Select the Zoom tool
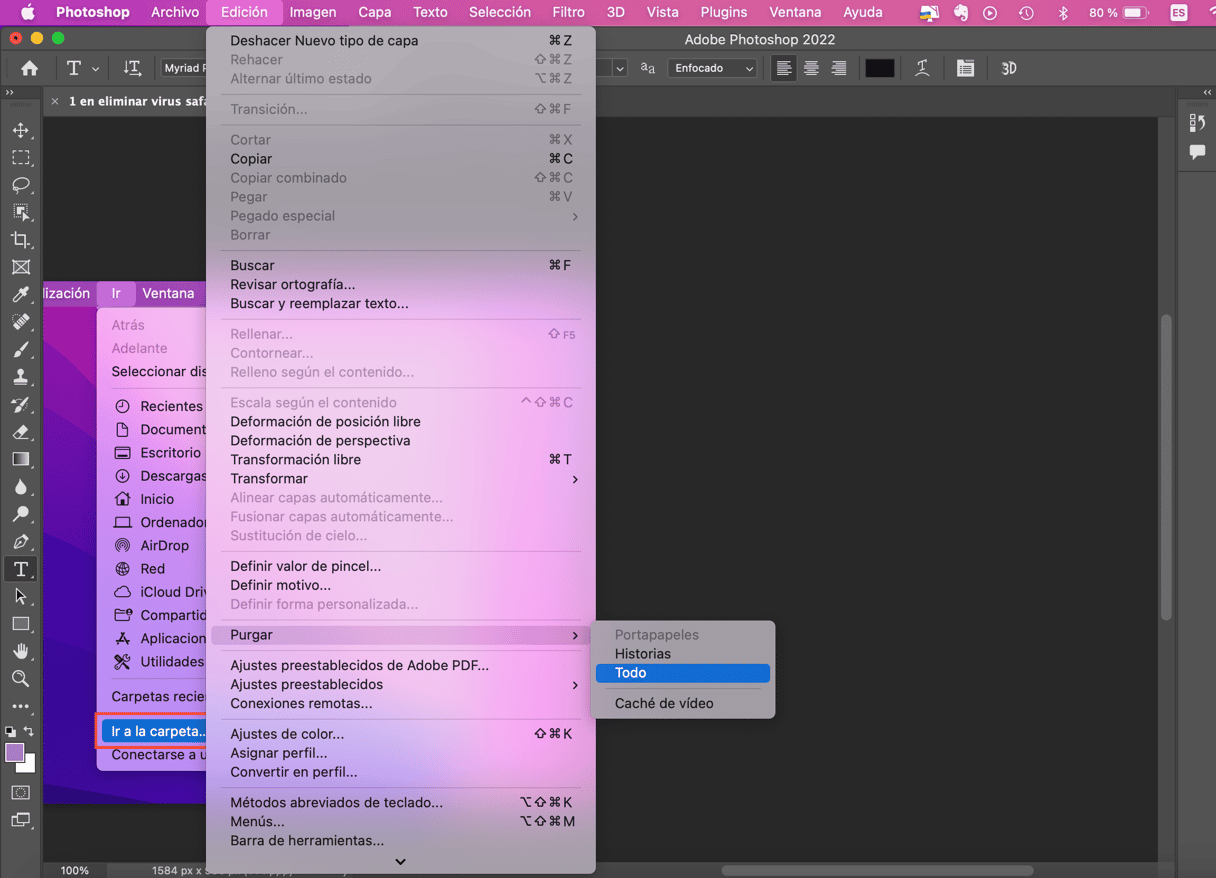Screen dimensions: 1216x878 [20, 679]
